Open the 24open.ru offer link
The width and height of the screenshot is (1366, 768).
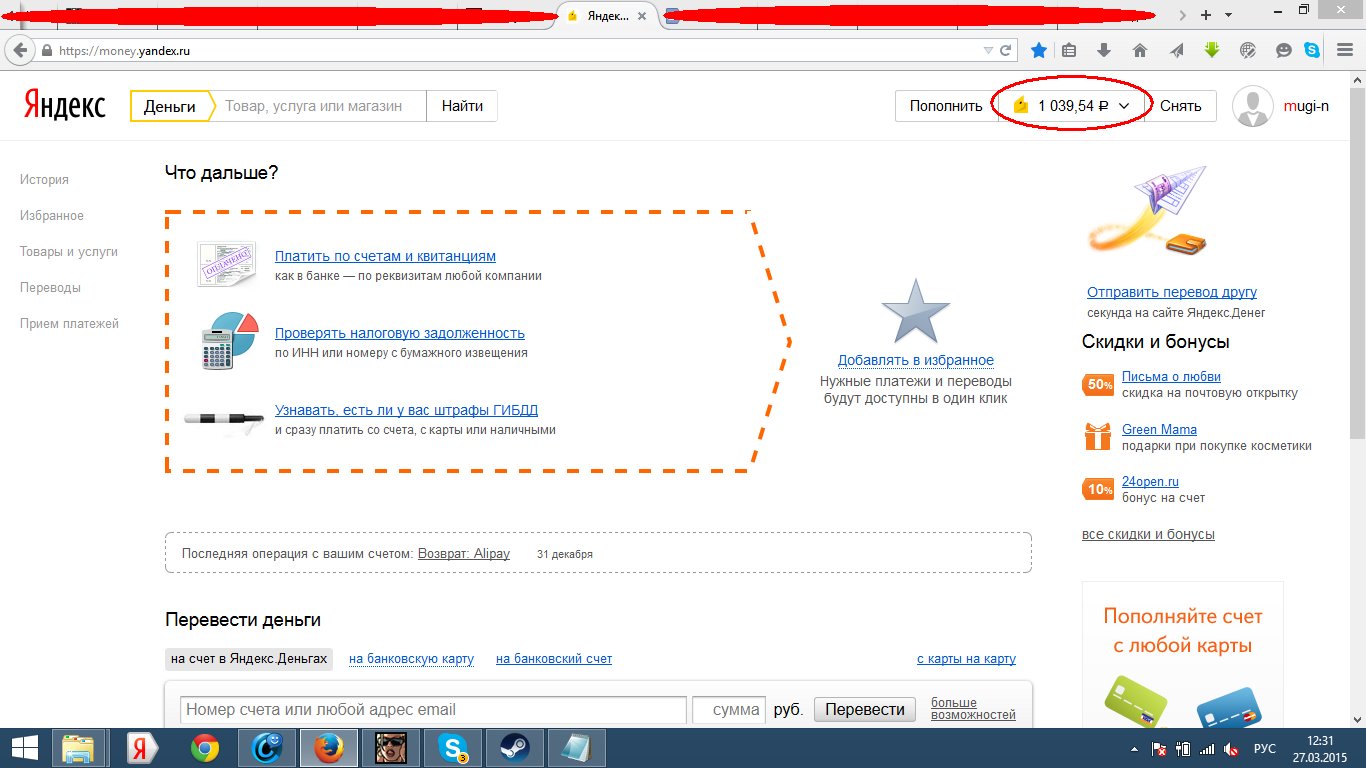coord(1150,481)
